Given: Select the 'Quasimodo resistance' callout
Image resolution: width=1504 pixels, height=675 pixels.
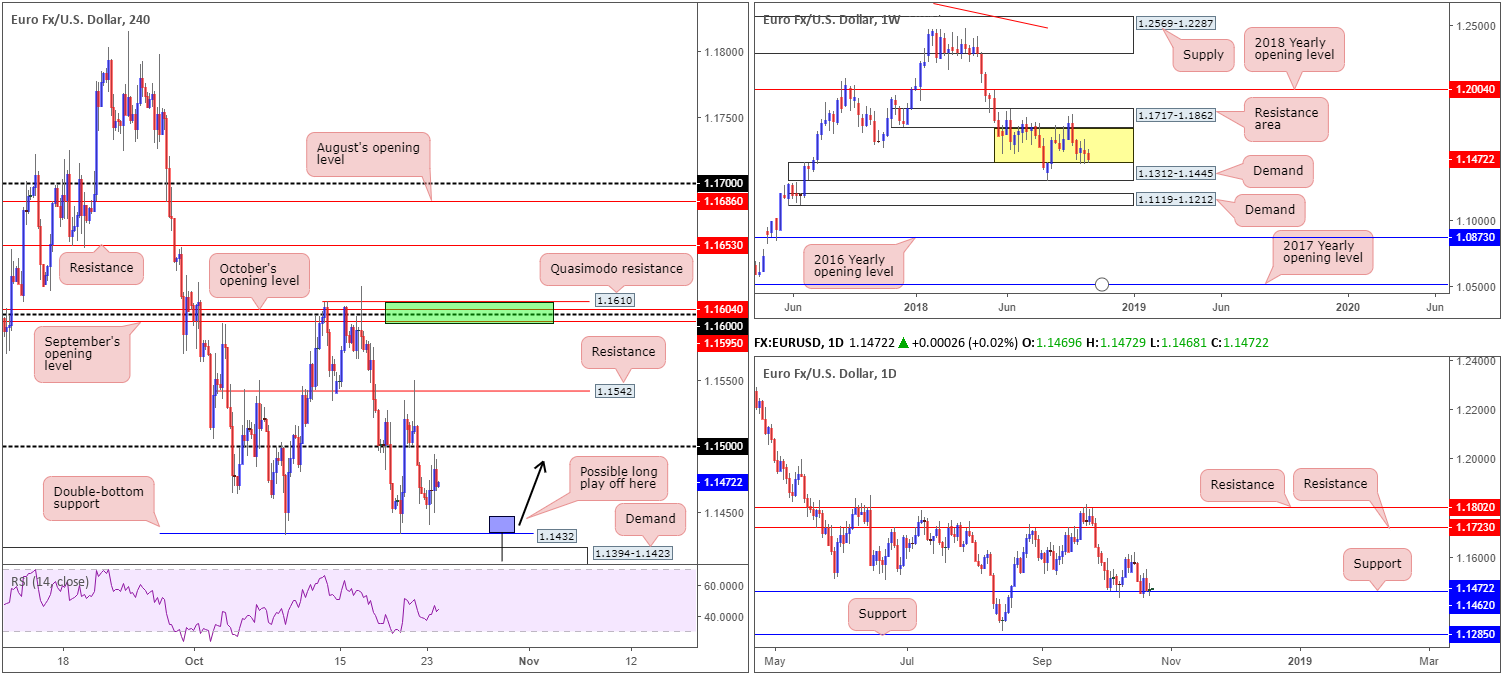Looking at the screenshot, I should (616, 268).
